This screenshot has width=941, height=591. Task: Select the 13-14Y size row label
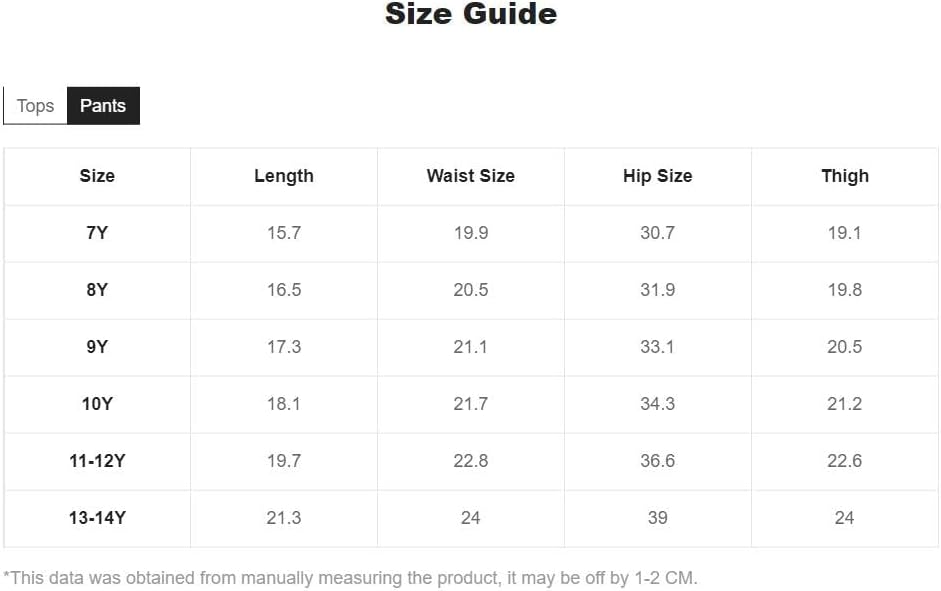[x=97, y=518]
